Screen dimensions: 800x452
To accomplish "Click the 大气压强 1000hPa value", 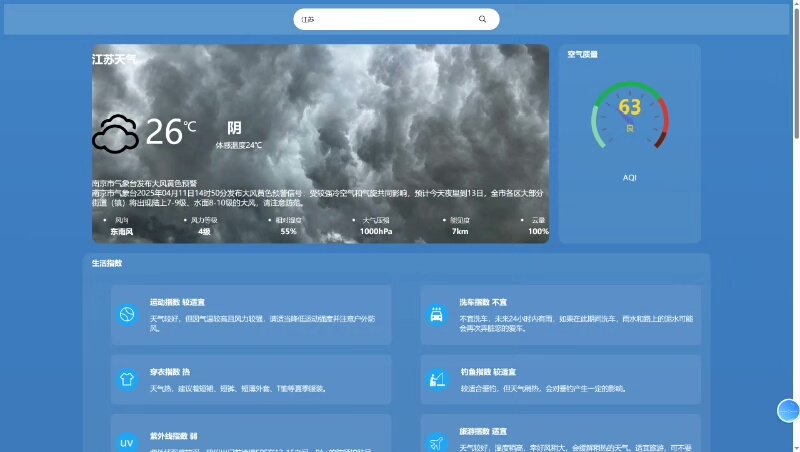I will 377,231.
